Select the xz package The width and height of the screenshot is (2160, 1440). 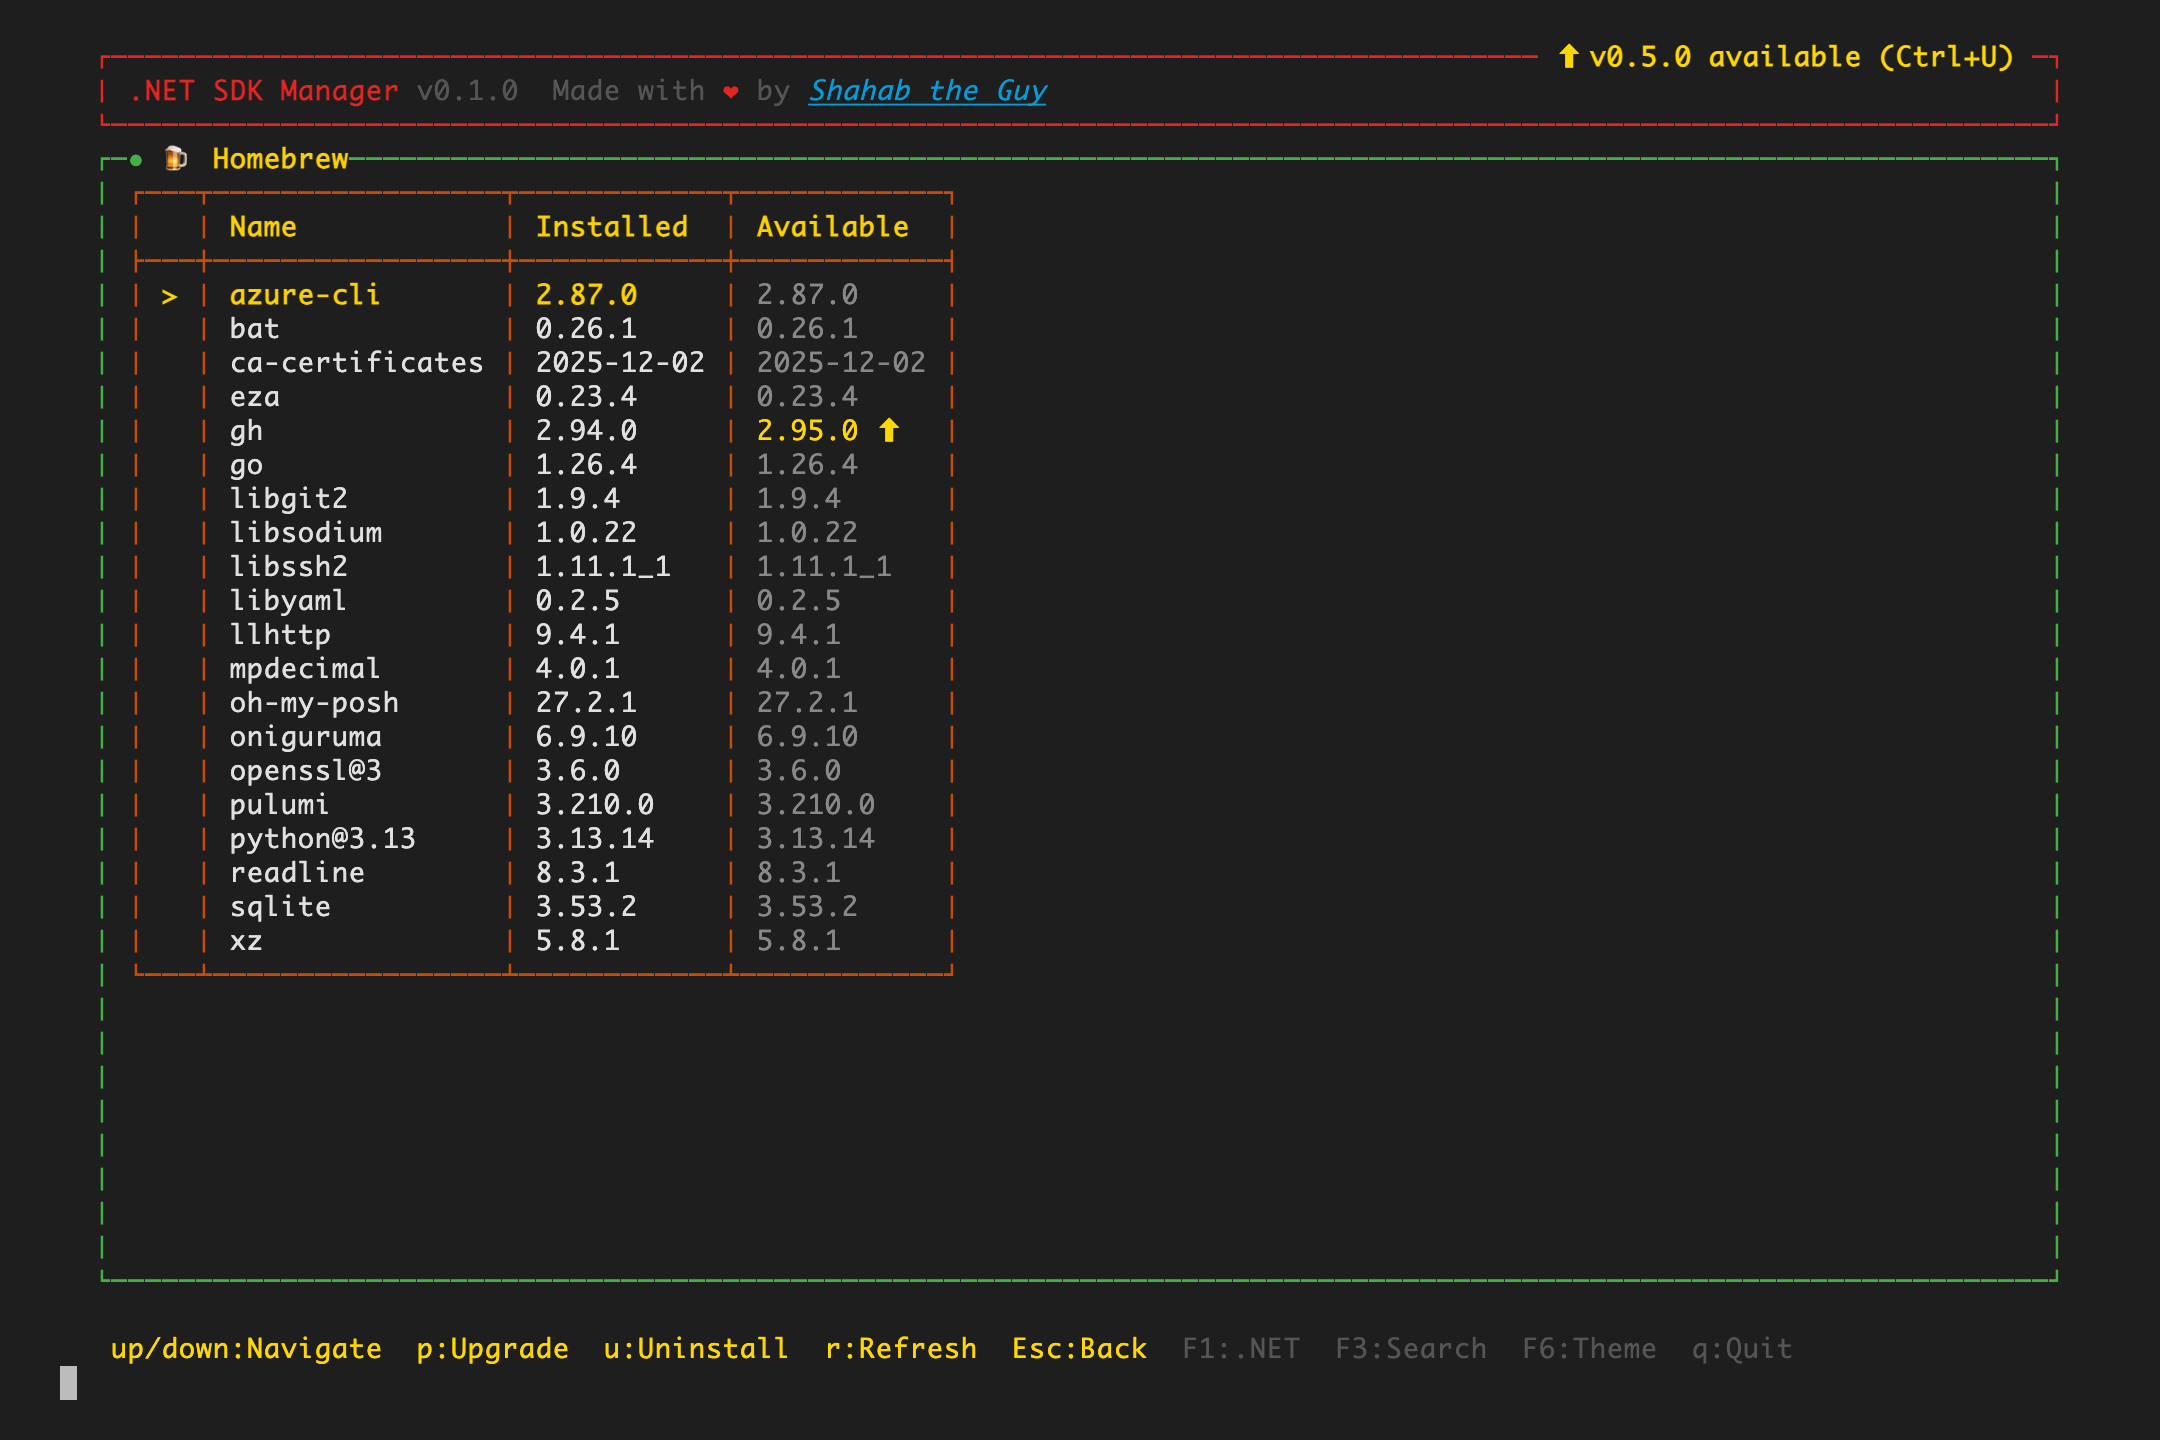246,941
